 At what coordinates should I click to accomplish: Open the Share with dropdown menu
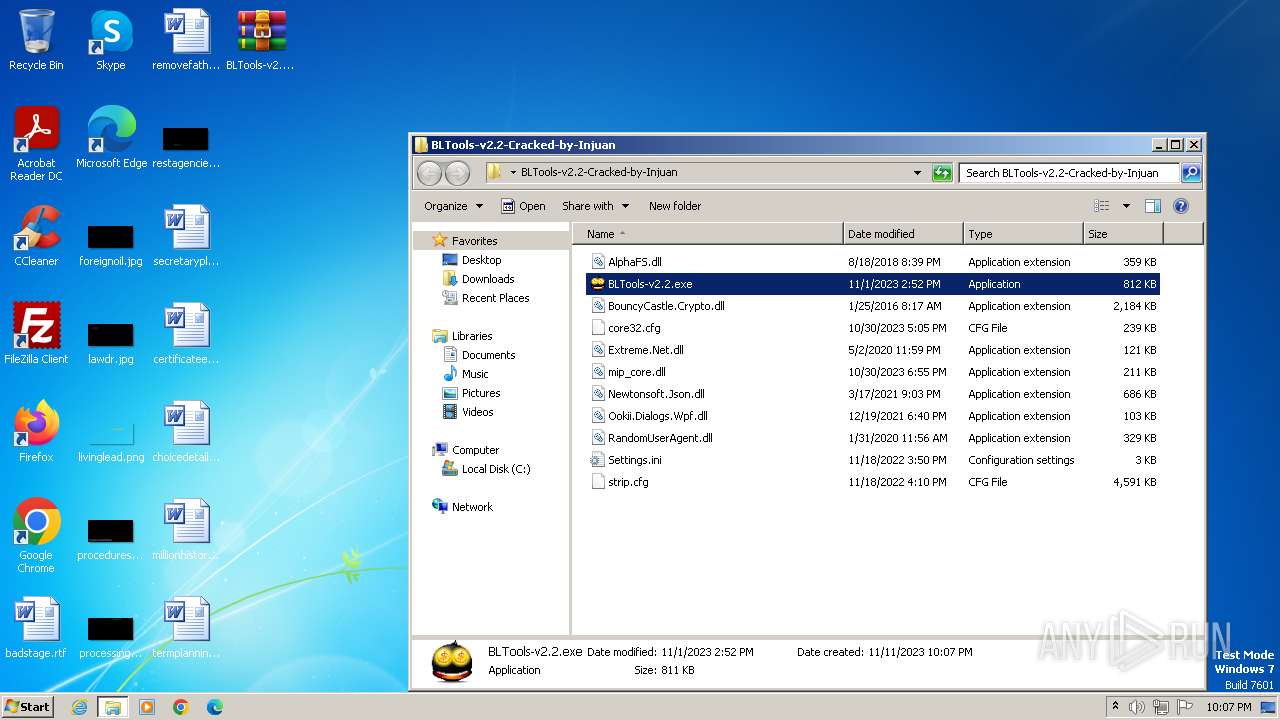595,206
